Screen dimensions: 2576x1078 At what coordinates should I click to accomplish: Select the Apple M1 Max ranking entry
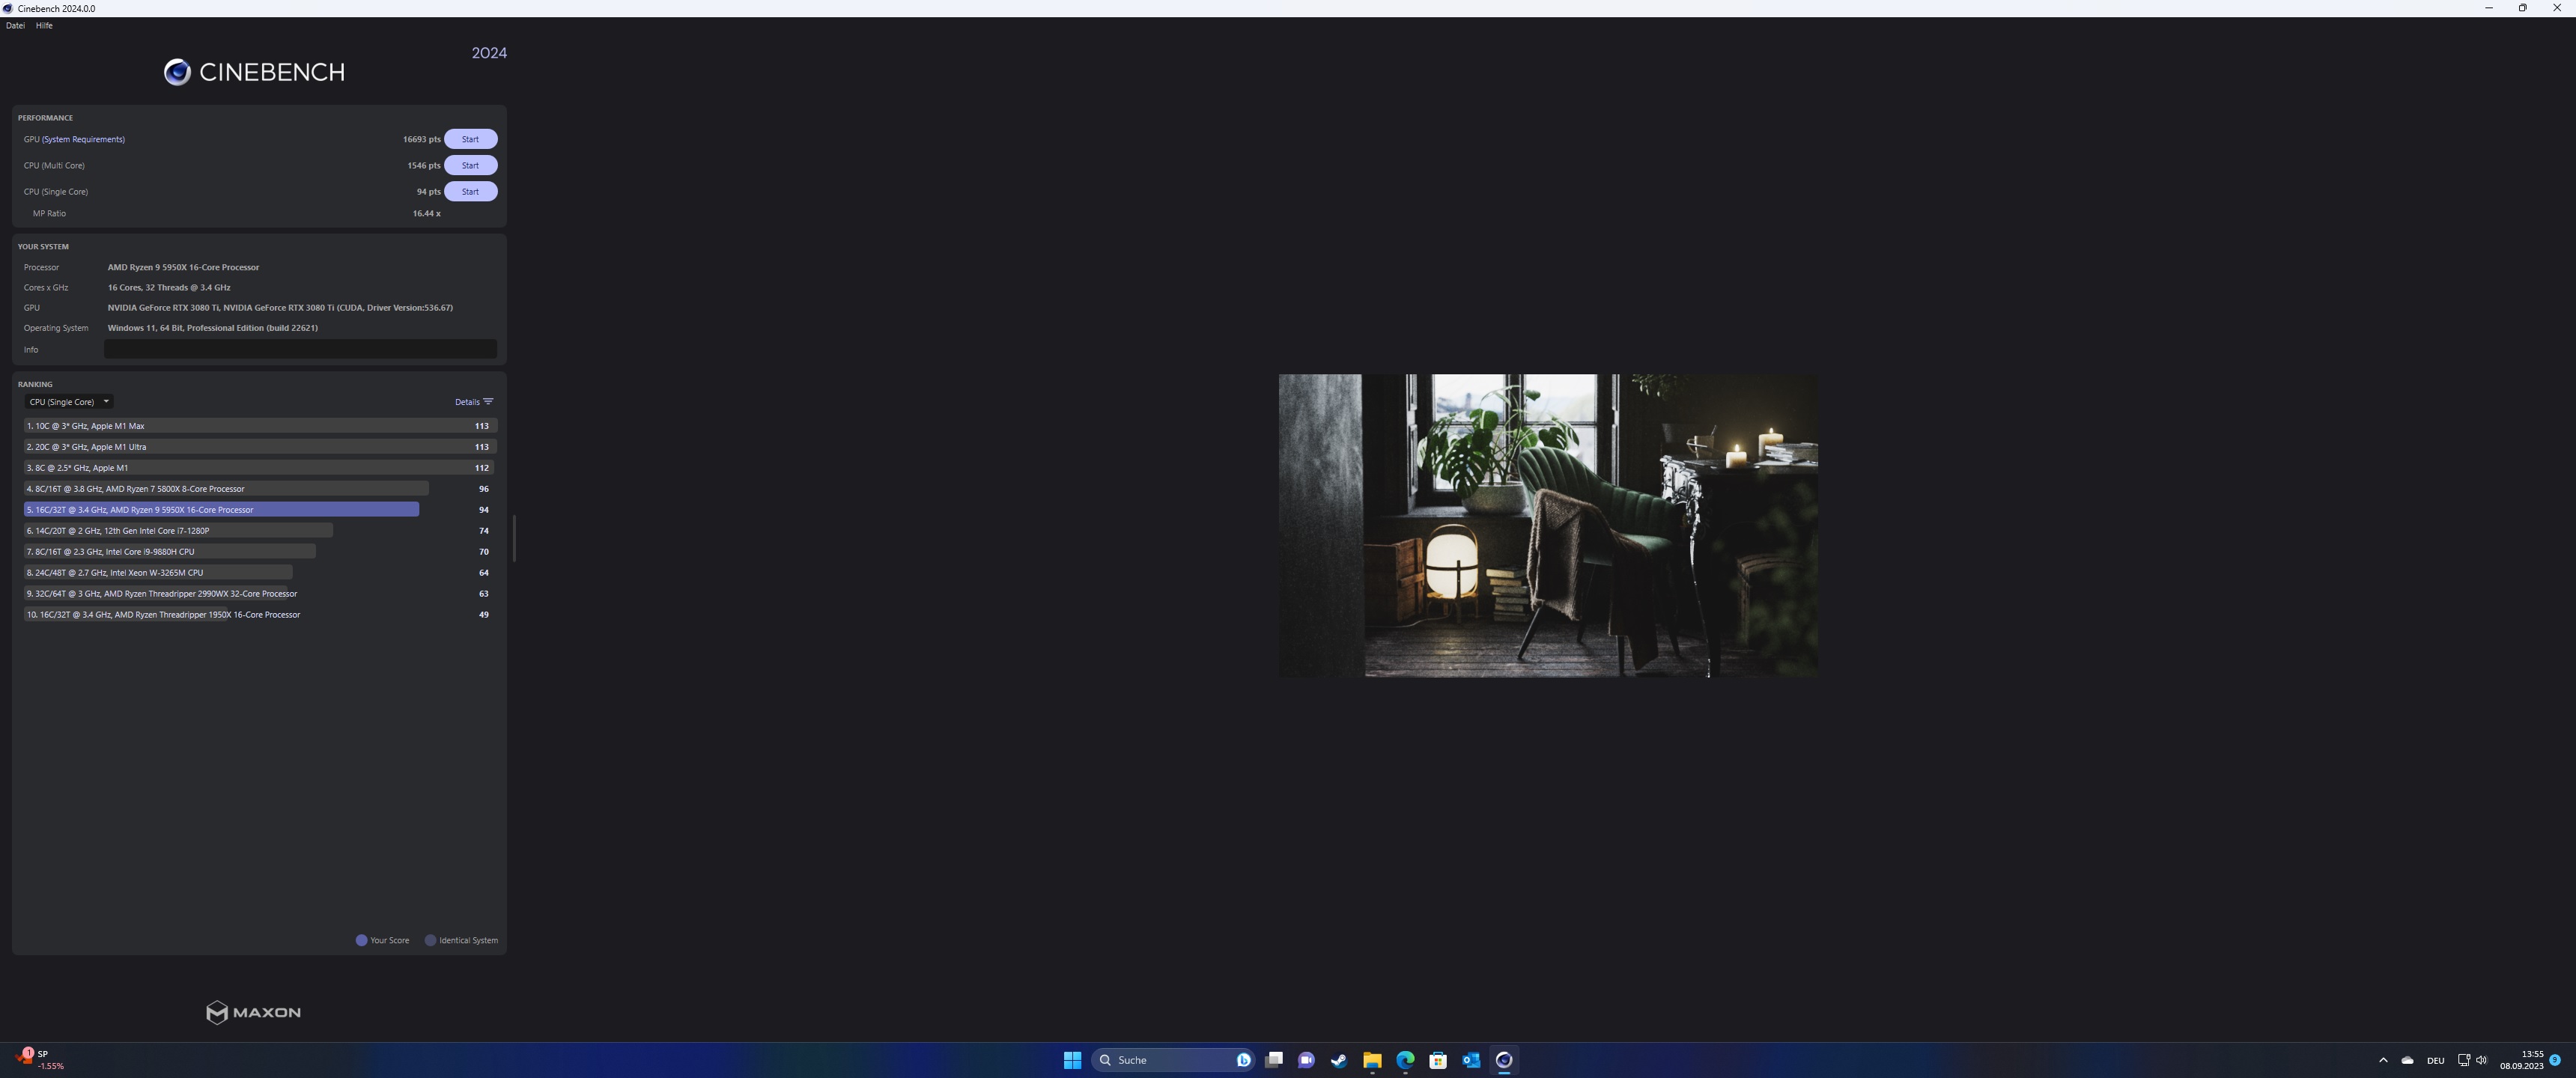click(258, 426)
